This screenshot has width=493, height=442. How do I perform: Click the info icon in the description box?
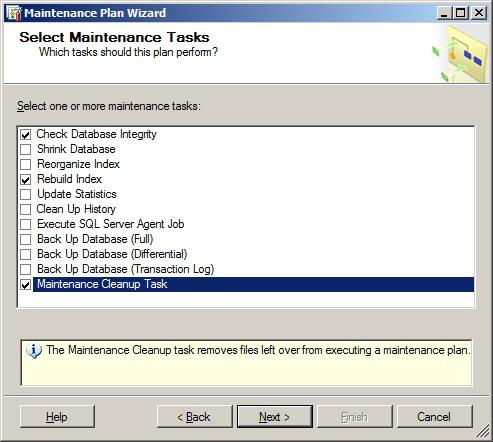[x=34, y=351]
